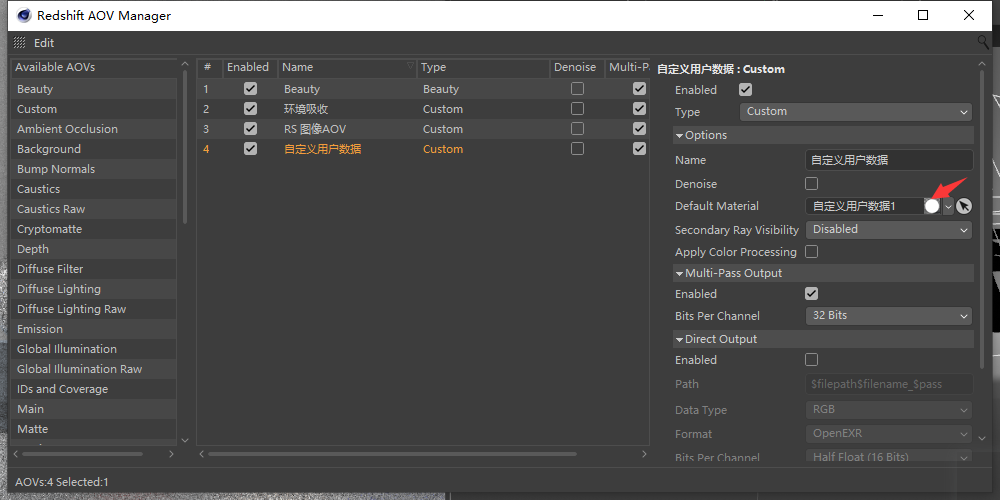
Task: Select the Beauty AOV row name
Action: (x=302, y=89)
